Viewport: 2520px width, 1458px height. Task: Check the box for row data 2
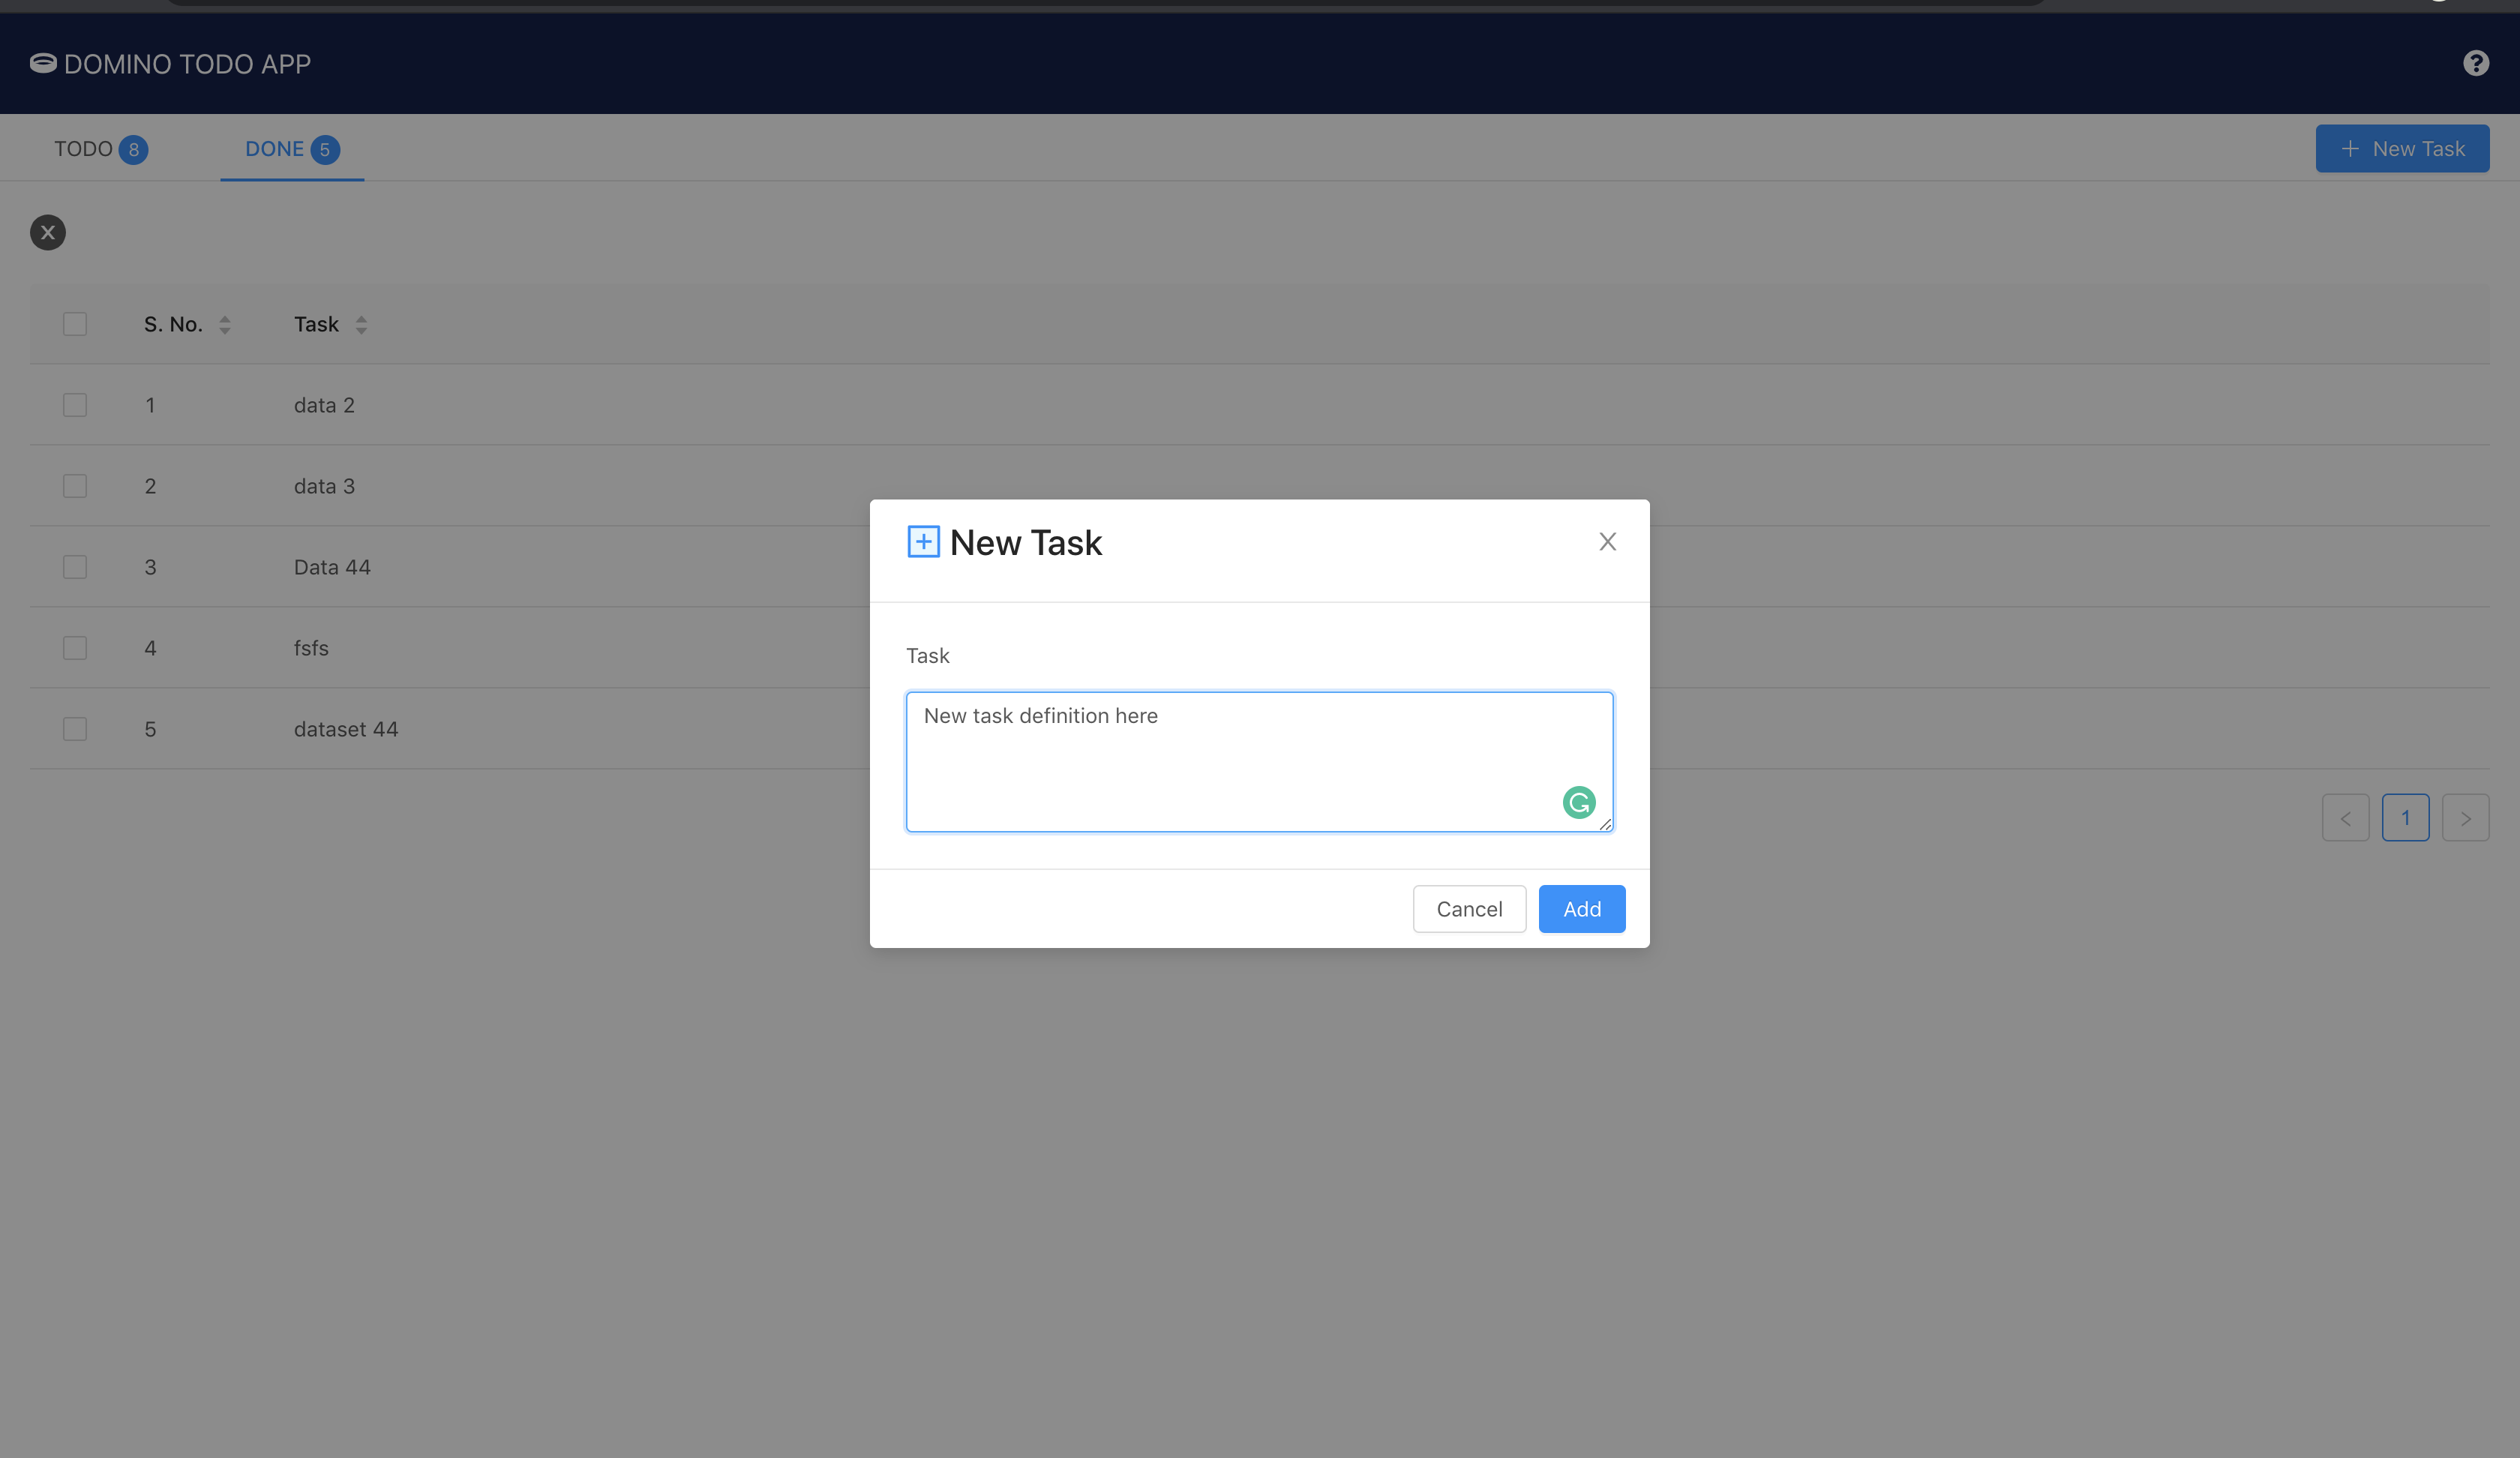coord(75,405)
